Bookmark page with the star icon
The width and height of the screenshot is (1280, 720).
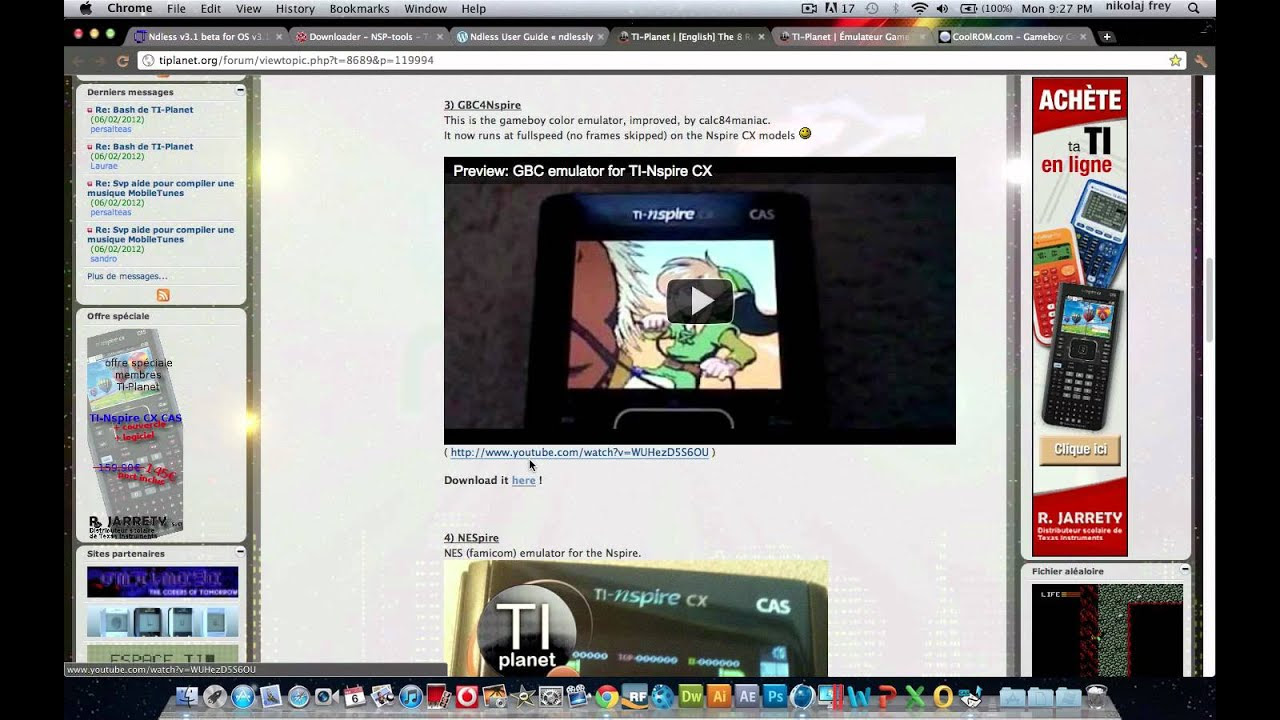pos(1175,60)
